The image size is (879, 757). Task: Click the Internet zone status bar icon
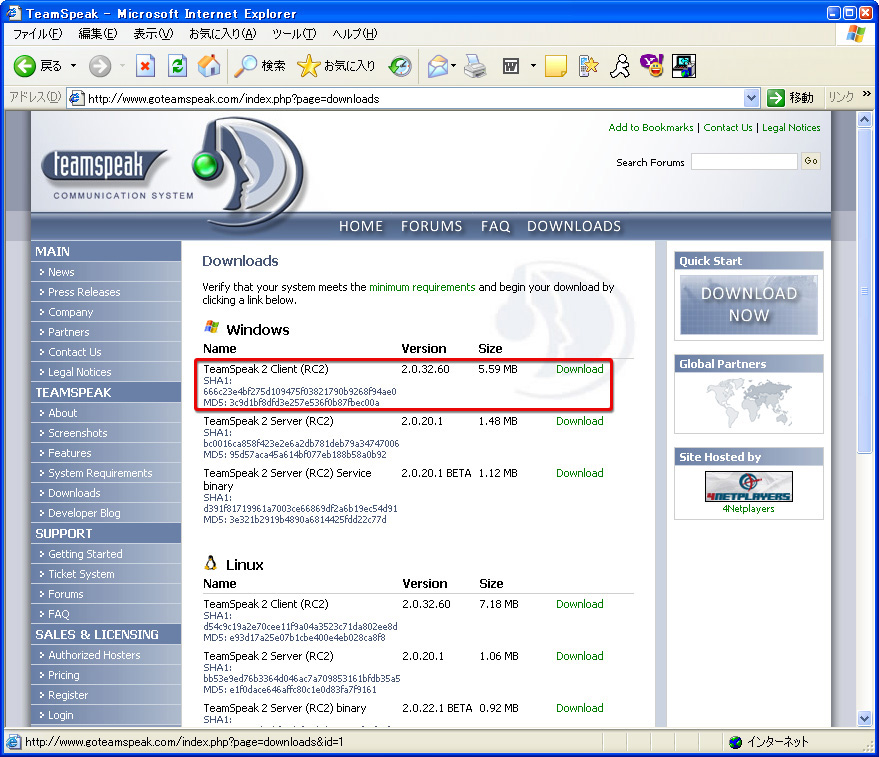click(735, 742)
